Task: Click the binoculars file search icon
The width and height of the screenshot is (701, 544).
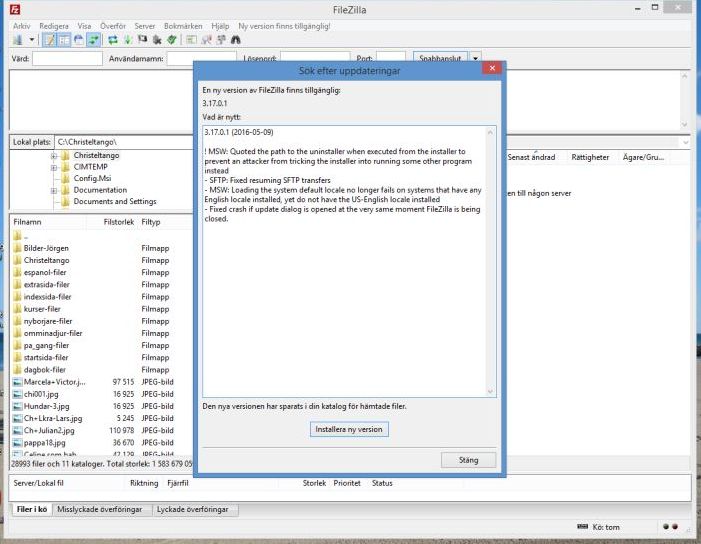Action: coord(236,40)
